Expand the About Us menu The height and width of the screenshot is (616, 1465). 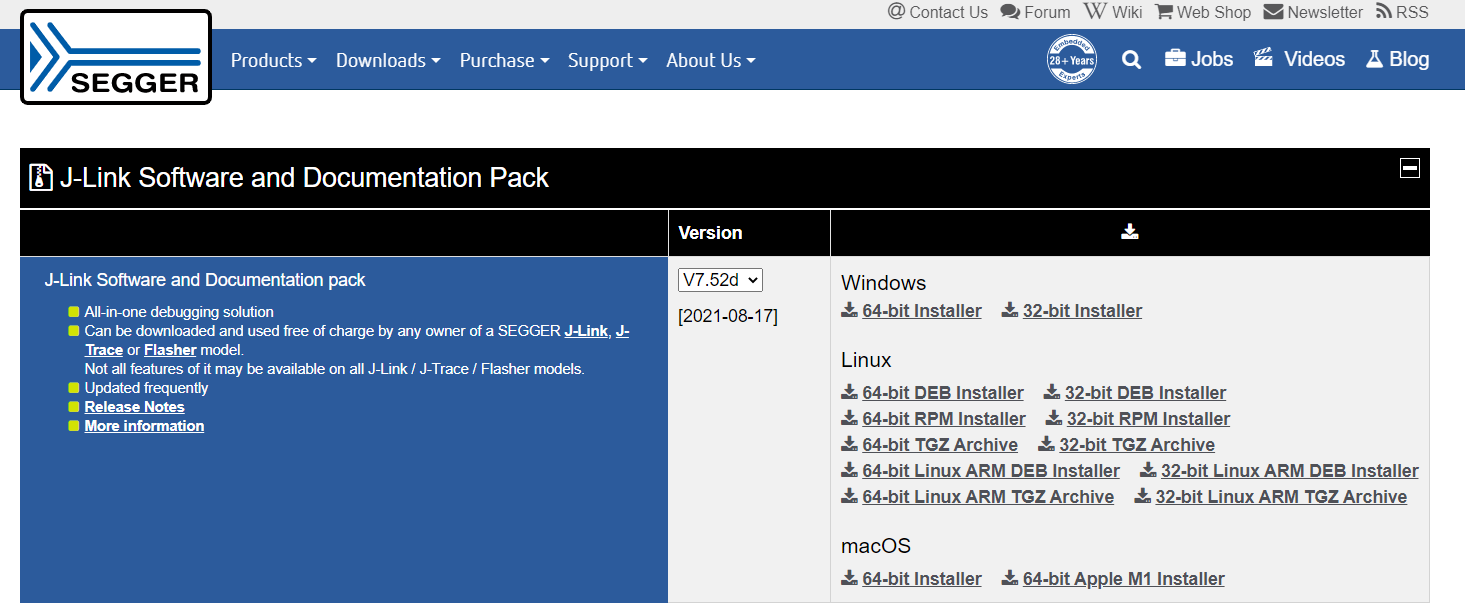point(711,61)
